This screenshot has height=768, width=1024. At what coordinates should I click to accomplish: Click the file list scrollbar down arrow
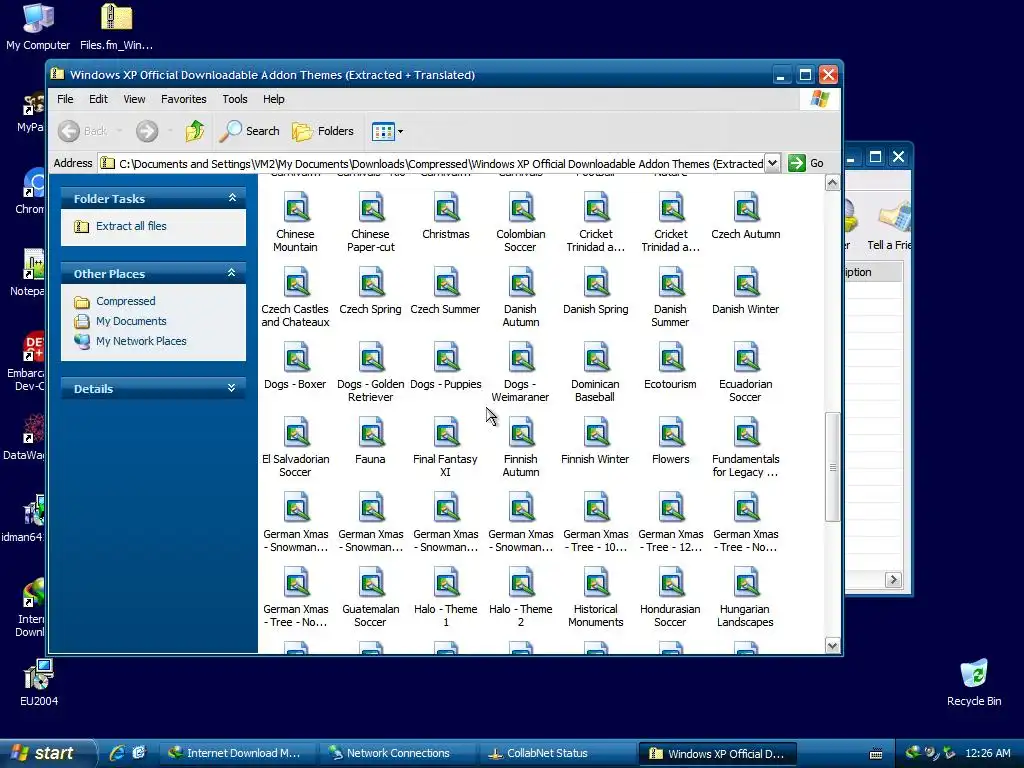(x=832, y=645)
